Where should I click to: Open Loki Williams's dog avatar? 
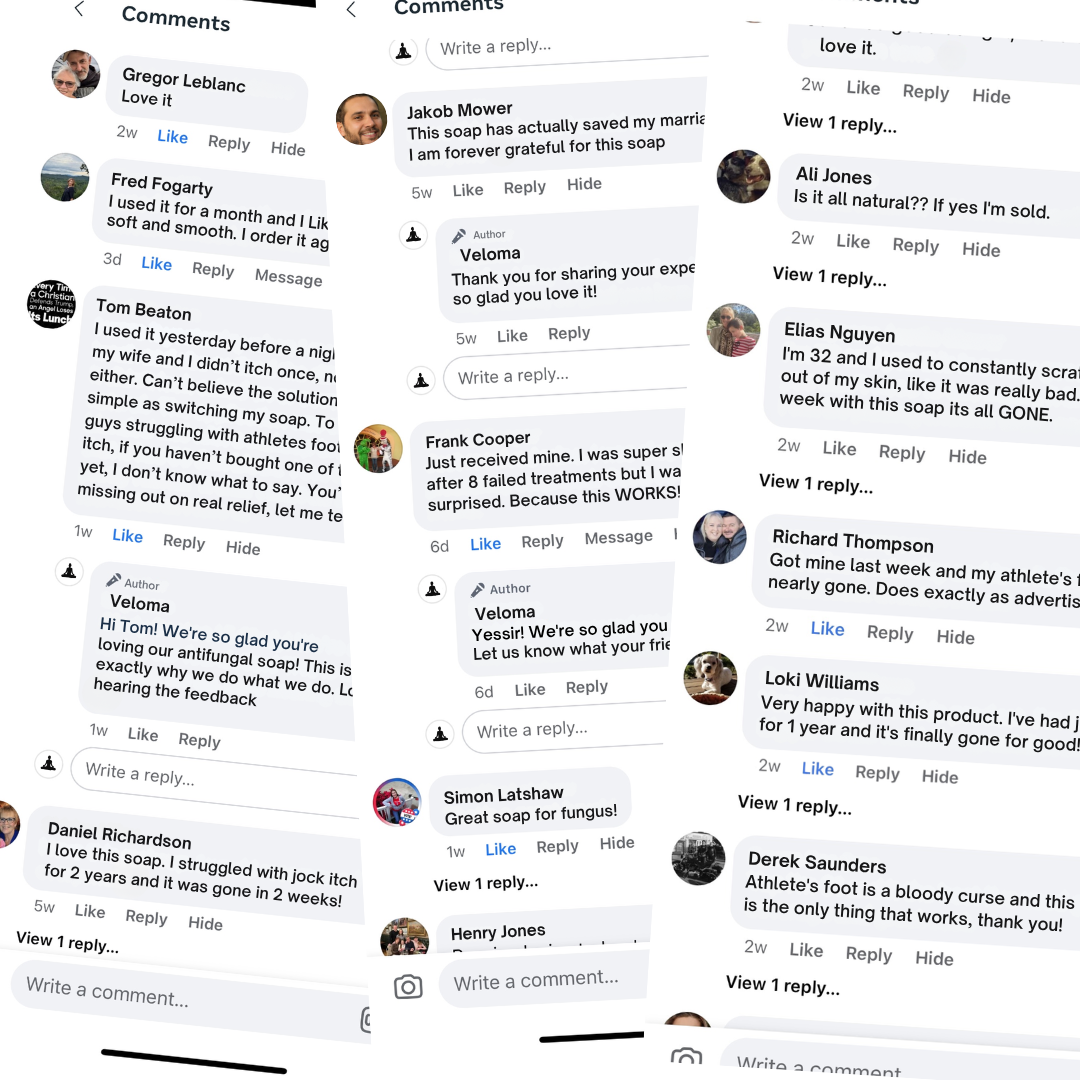click(710, 679)
